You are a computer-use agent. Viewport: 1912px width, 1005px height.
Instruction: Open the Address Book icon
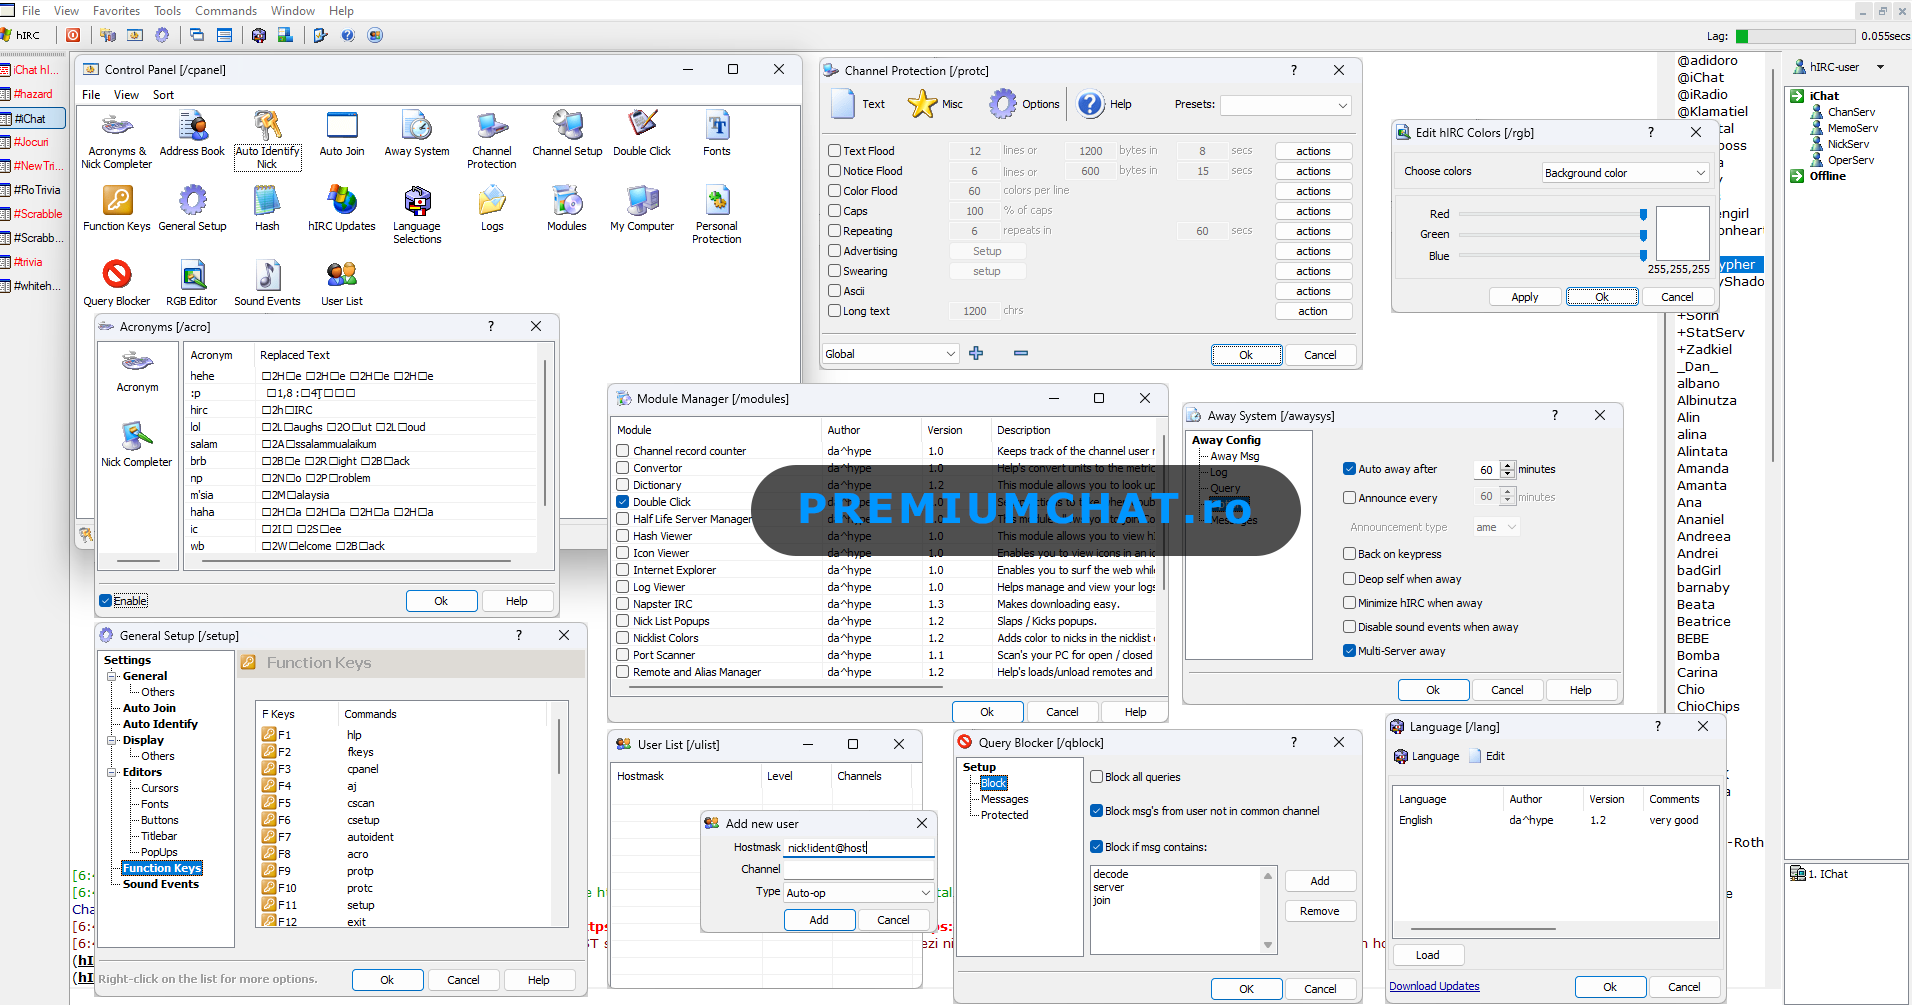[192, 134]
